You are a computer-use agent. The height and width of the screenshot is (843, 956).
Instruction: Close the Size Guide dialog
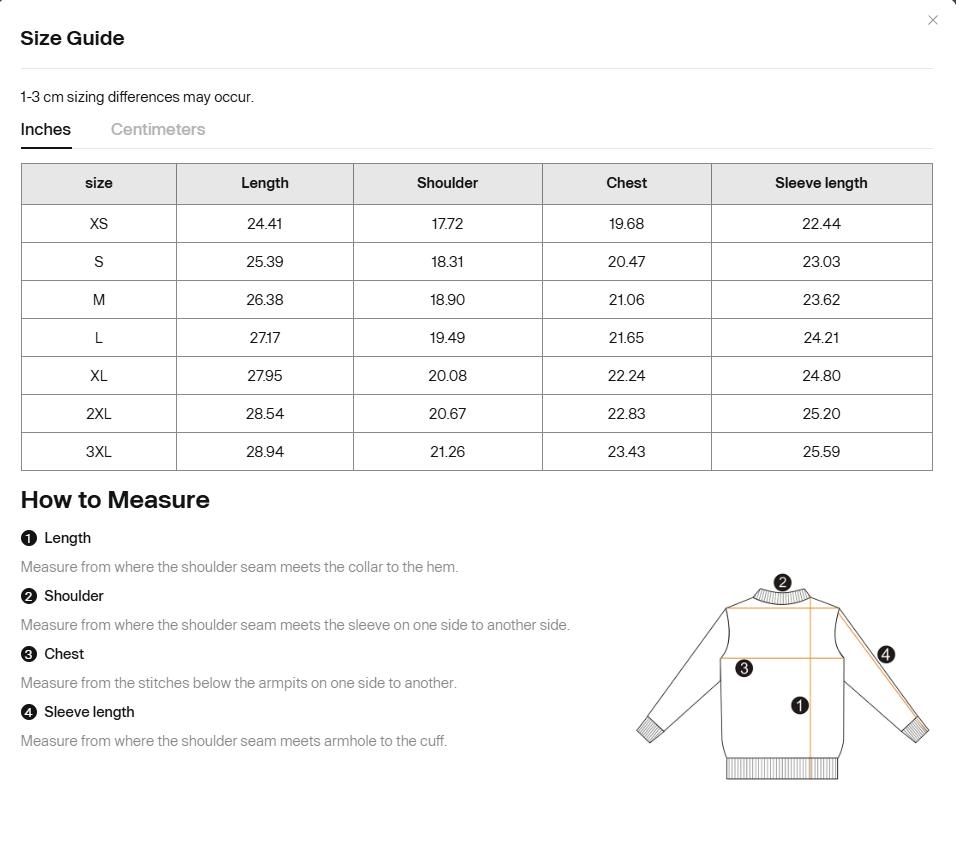coord(932,20)
